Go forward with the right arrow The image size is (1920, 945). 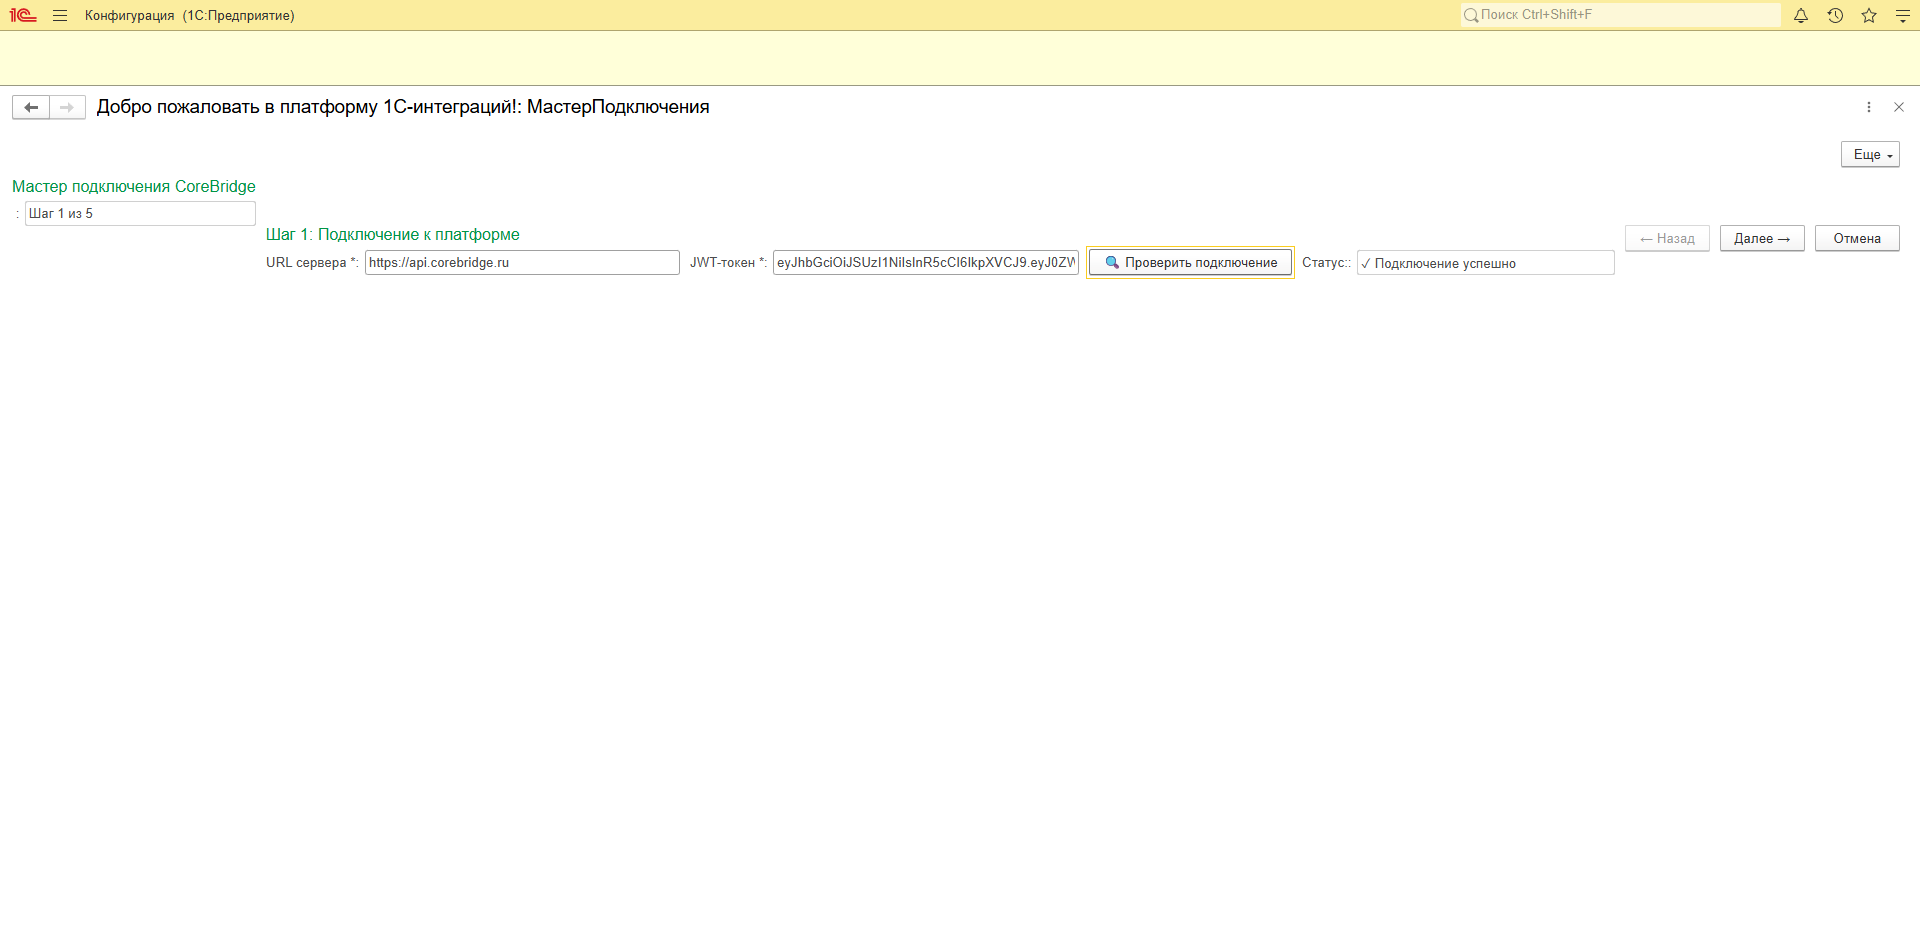click(x=67, y=107)
